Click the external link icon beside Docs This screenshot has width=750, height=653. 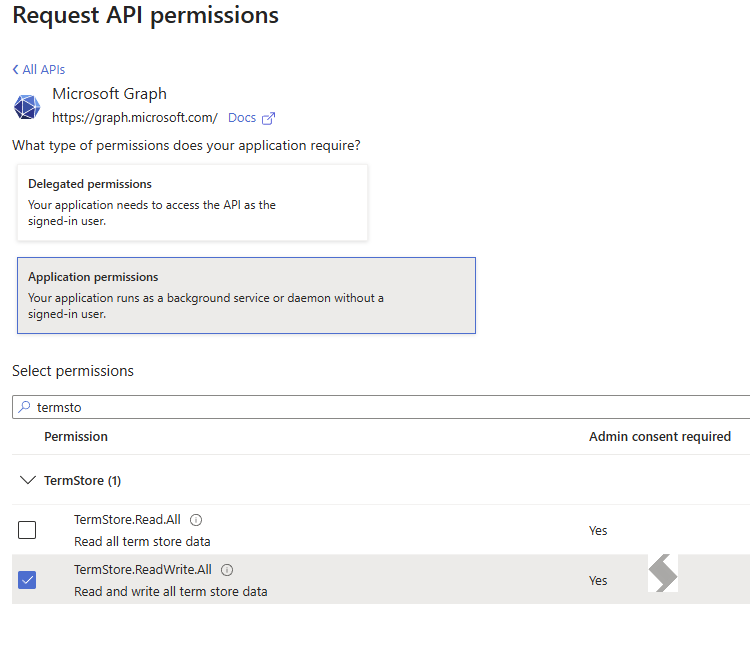(268, 118)
